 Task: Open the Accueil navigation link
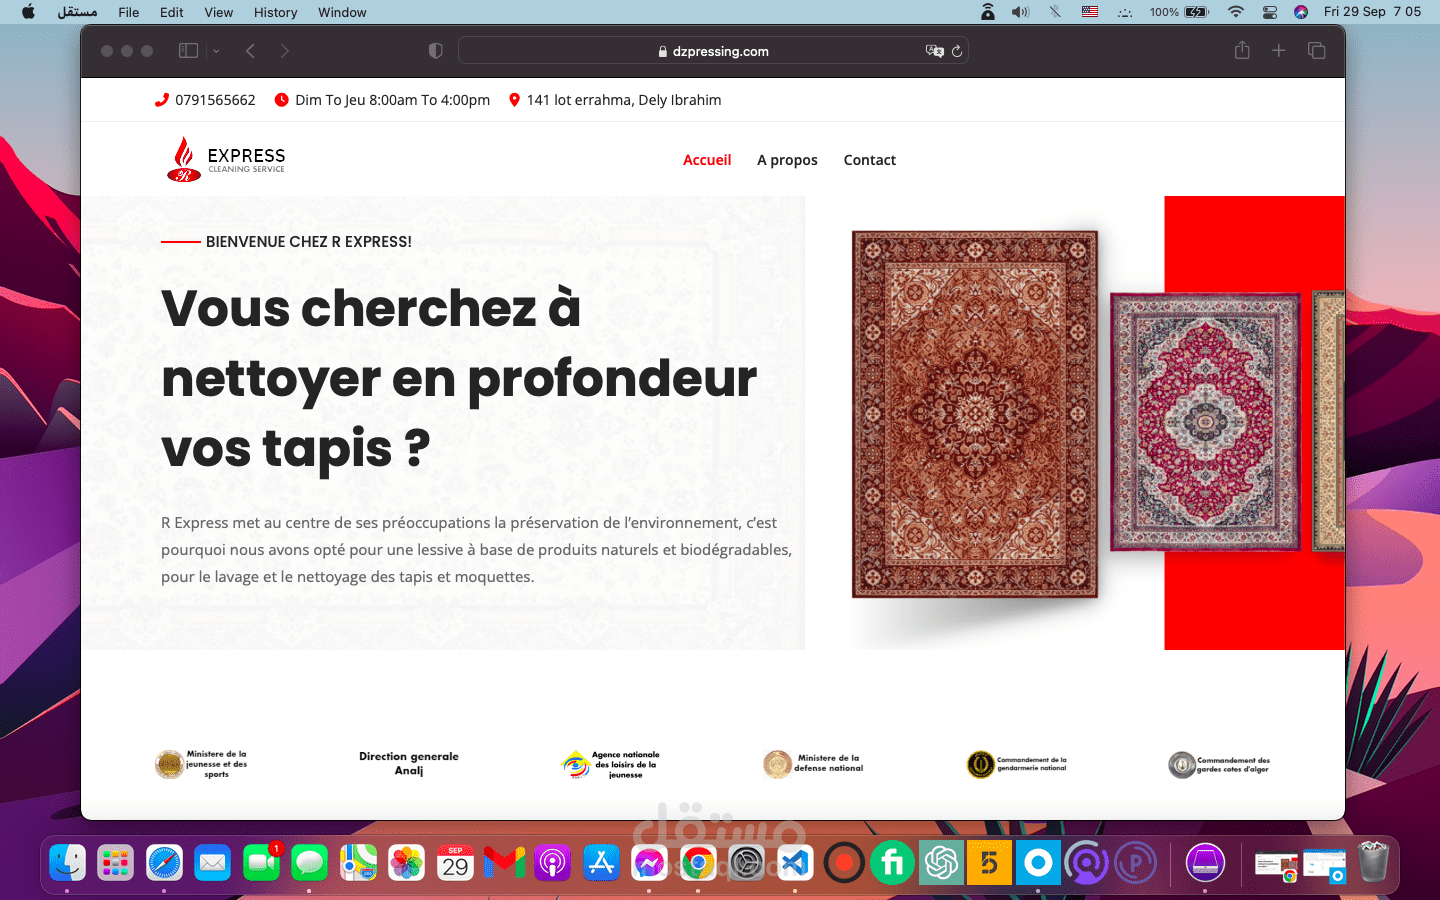click(x=707, y=160)
